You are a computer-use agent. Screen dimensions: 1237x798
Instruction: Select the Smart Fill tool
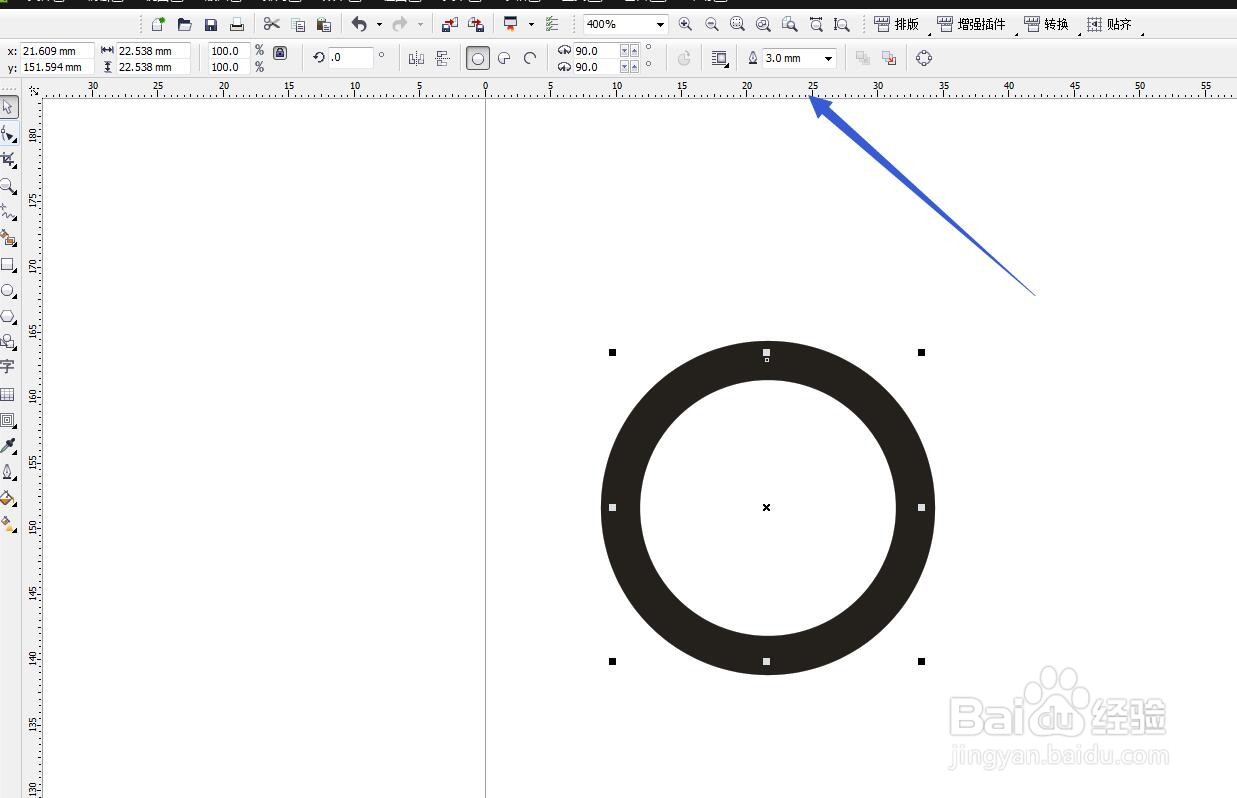click(x=8, y=238)
